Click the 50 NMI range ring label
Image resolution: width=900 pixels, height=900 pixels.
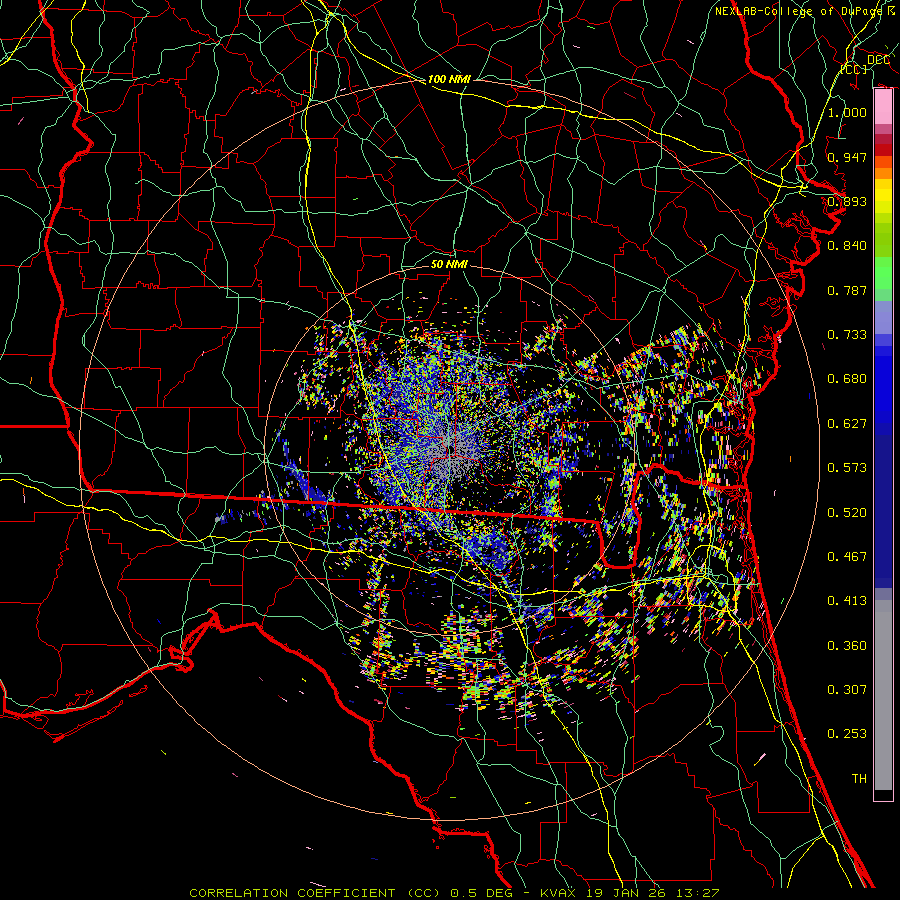449,264
